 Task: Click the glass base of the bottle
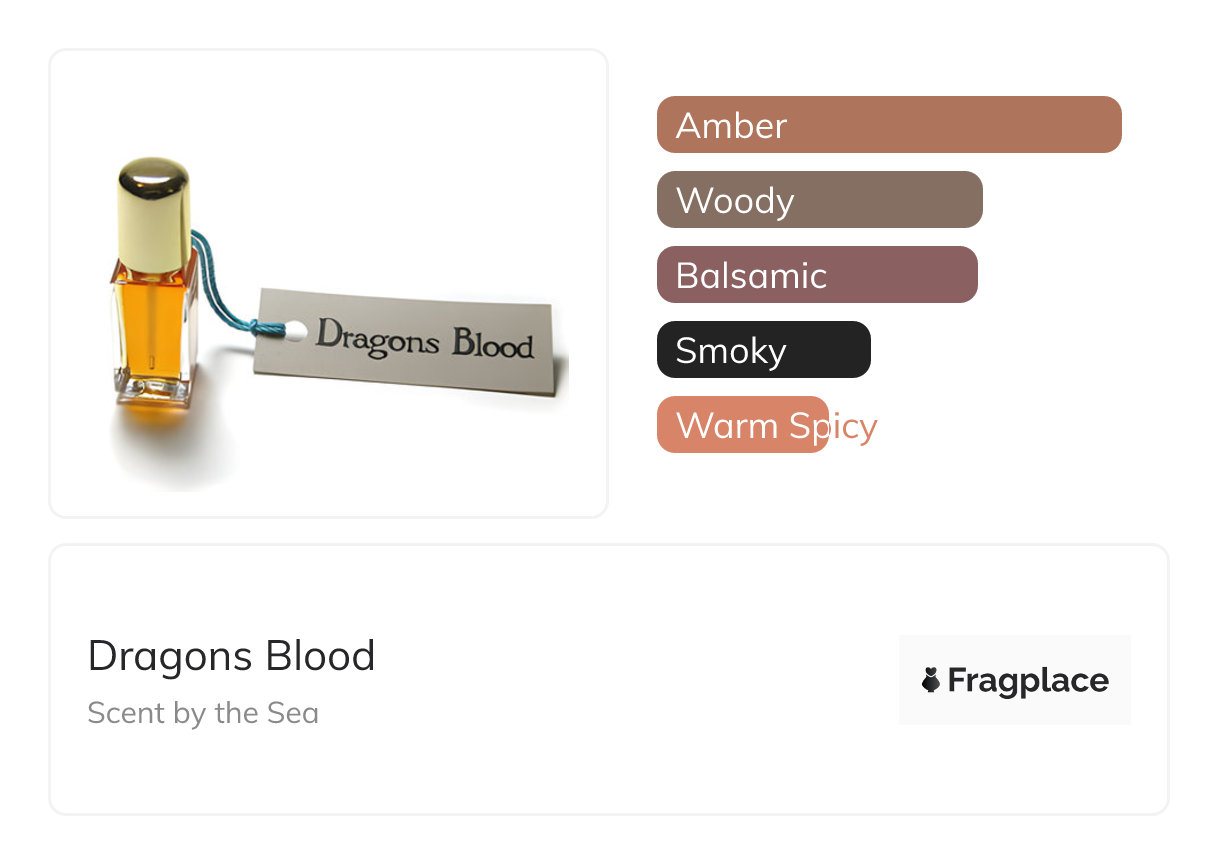click(154, 392)
